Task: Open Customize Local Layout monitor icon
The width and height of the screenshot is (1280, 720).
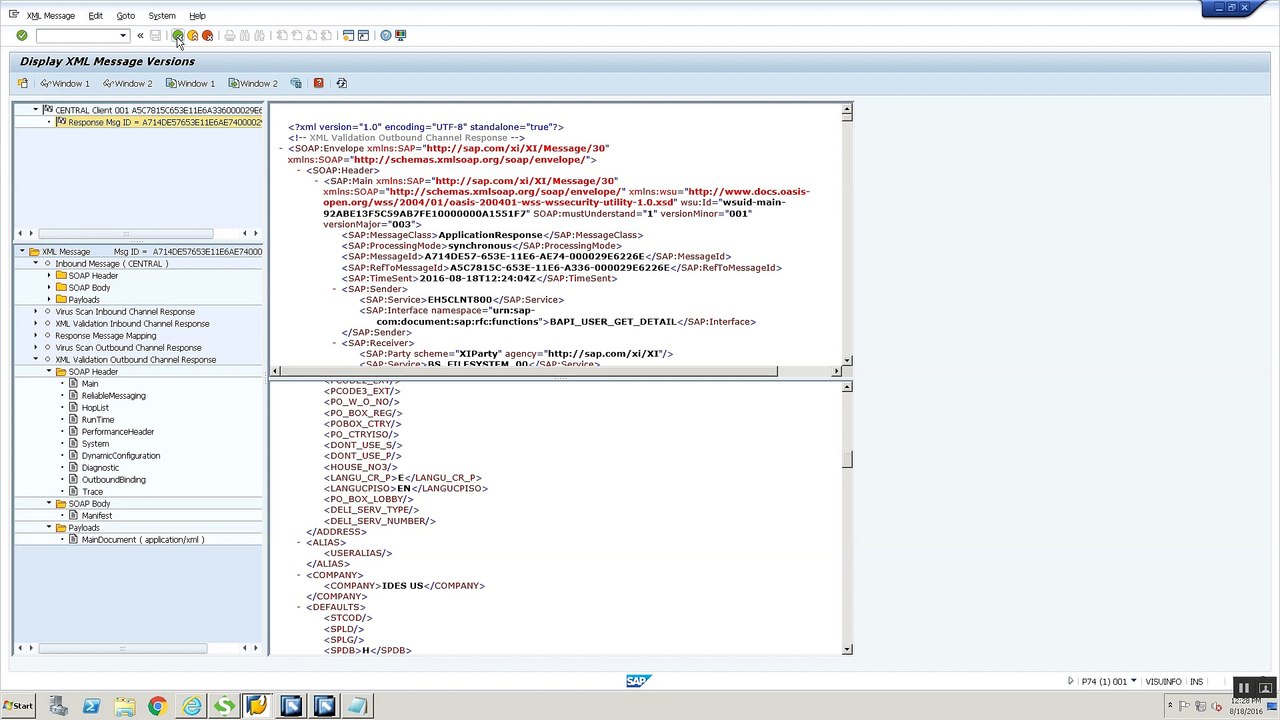Action: coord(400,36)
